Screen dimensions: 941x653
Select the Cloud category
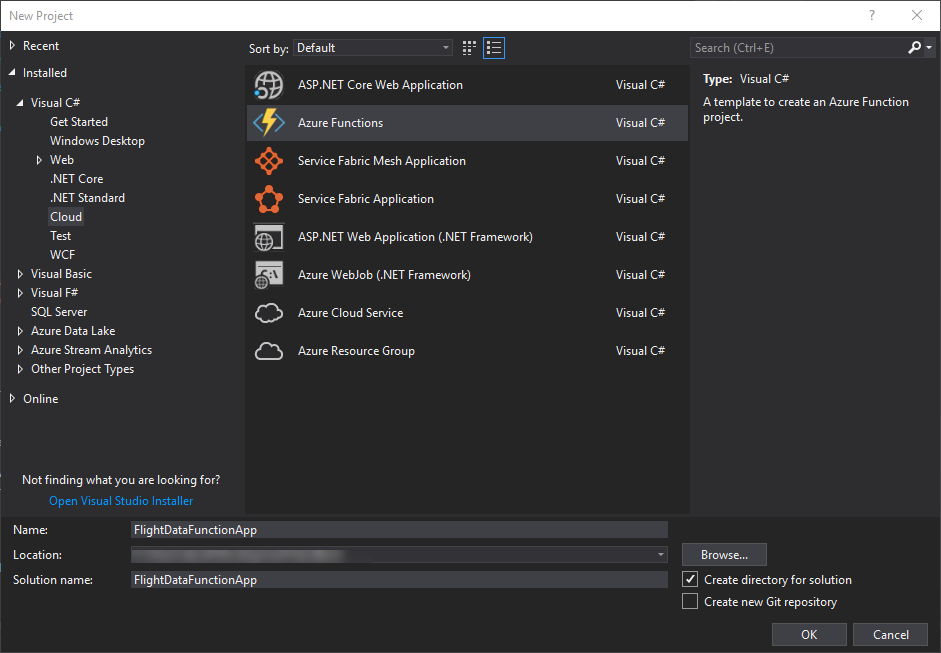coord(66,217)
